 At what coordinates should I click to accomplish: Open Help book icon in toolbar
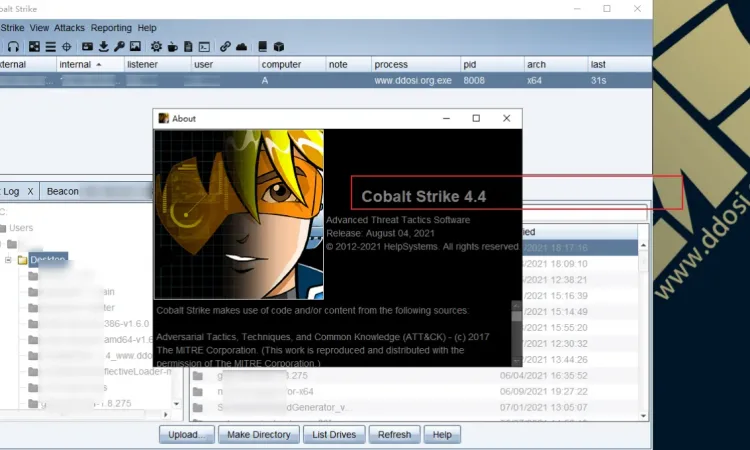(263, 46)
